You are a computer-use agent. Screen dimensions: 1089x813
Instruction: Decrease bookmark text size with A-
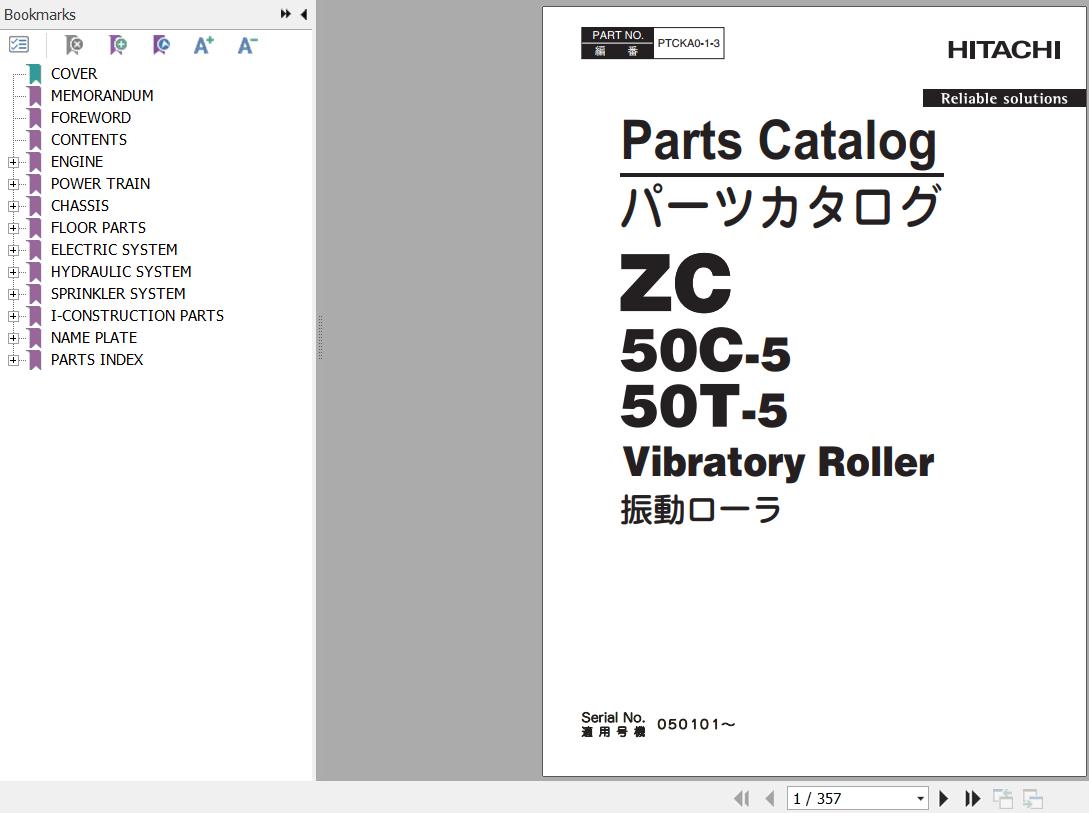pos(247,45)
